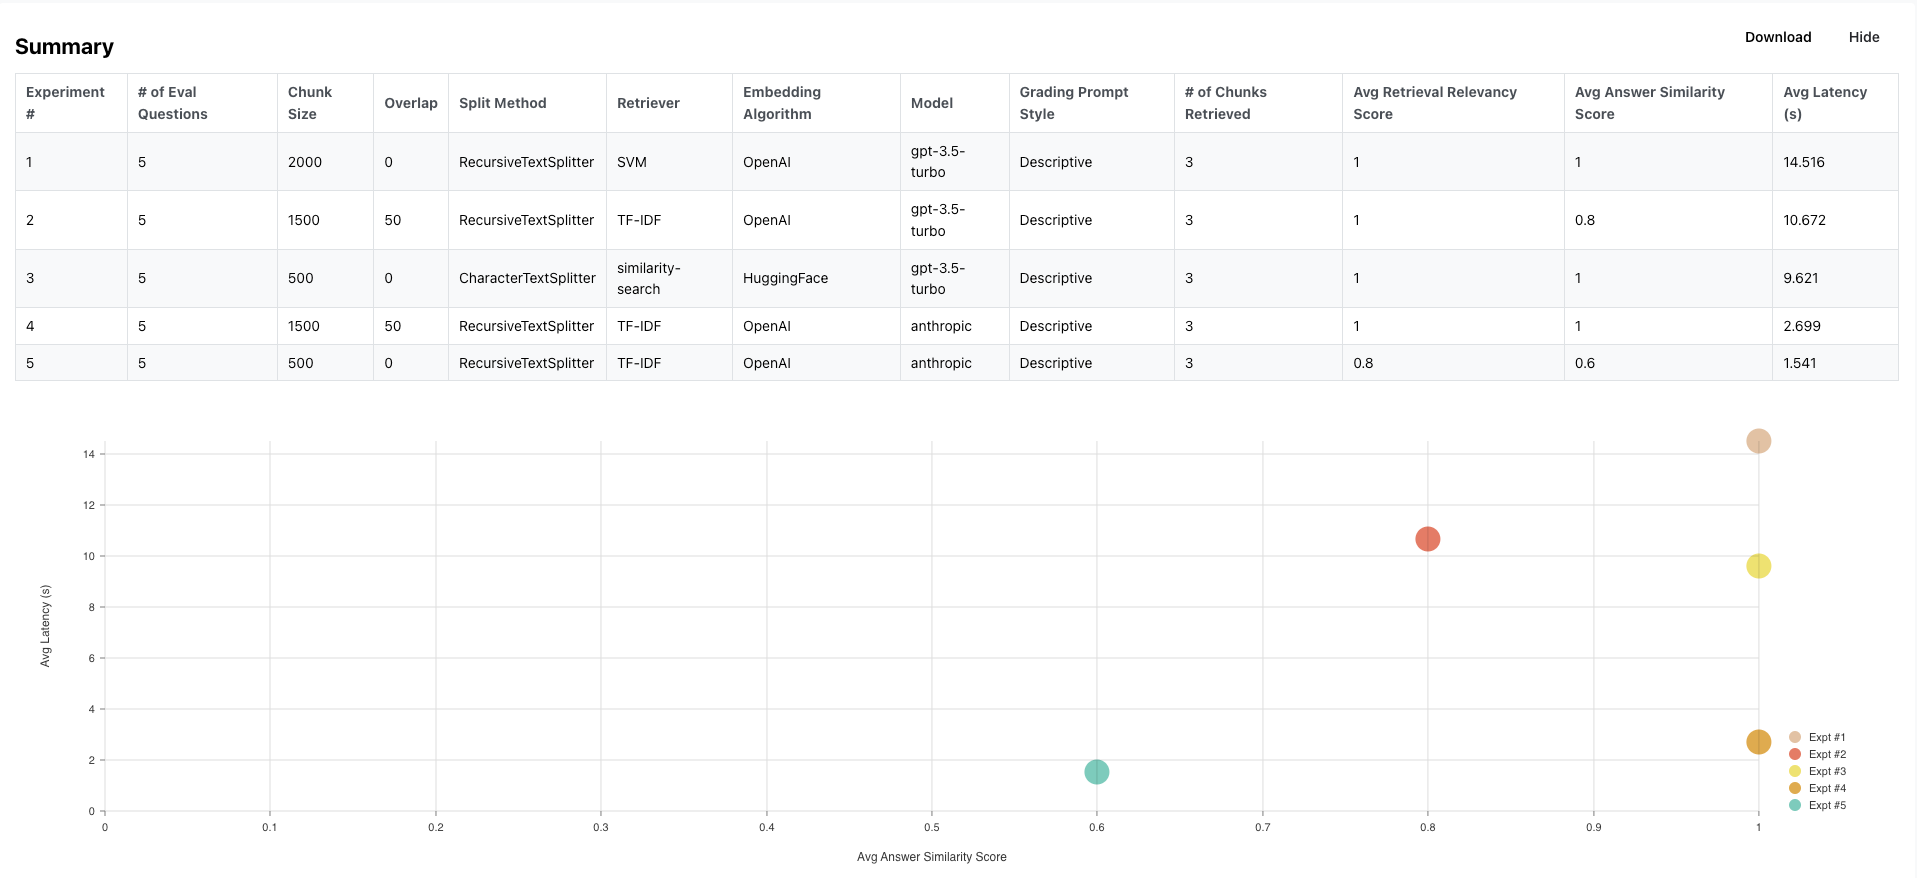Click the yellow data point at similarity 1

click(1758, 566)
